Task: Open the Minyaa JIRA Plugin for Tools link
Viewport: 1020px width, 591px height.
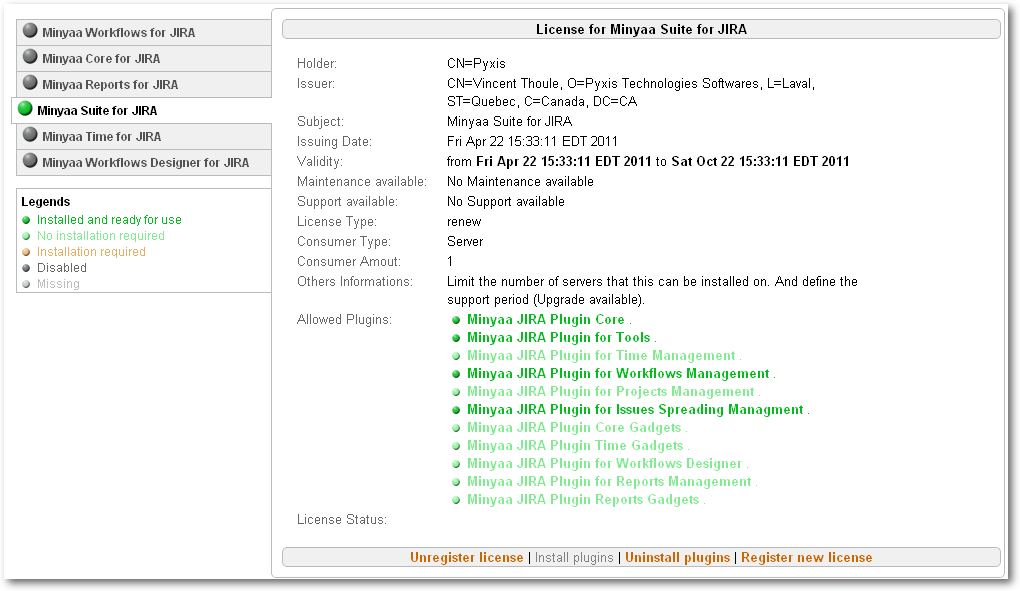Action: 559,338
